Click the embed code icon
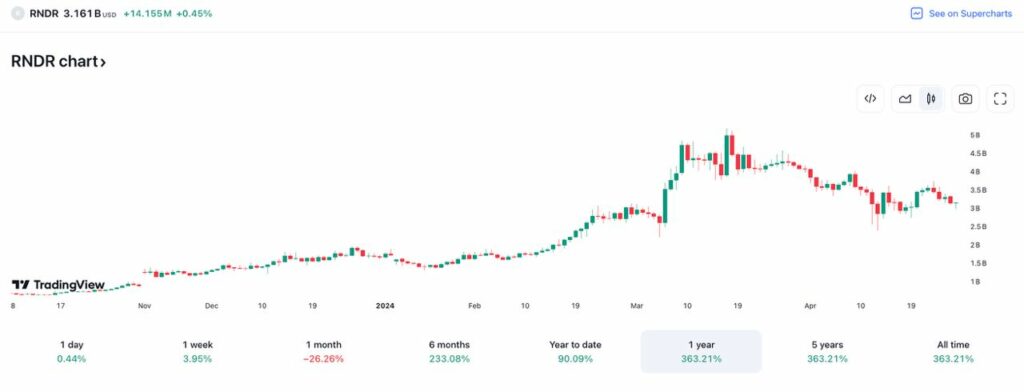This screenshot has height=392, width=1024. pyautogui.click(x=870, y=99)
